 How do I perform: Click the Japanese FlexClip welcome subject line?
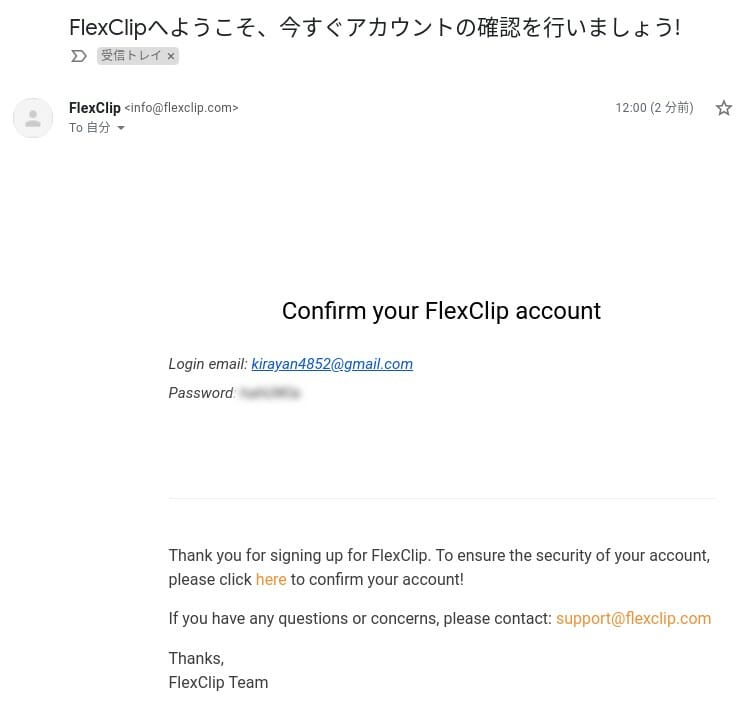tap(375, 27)
